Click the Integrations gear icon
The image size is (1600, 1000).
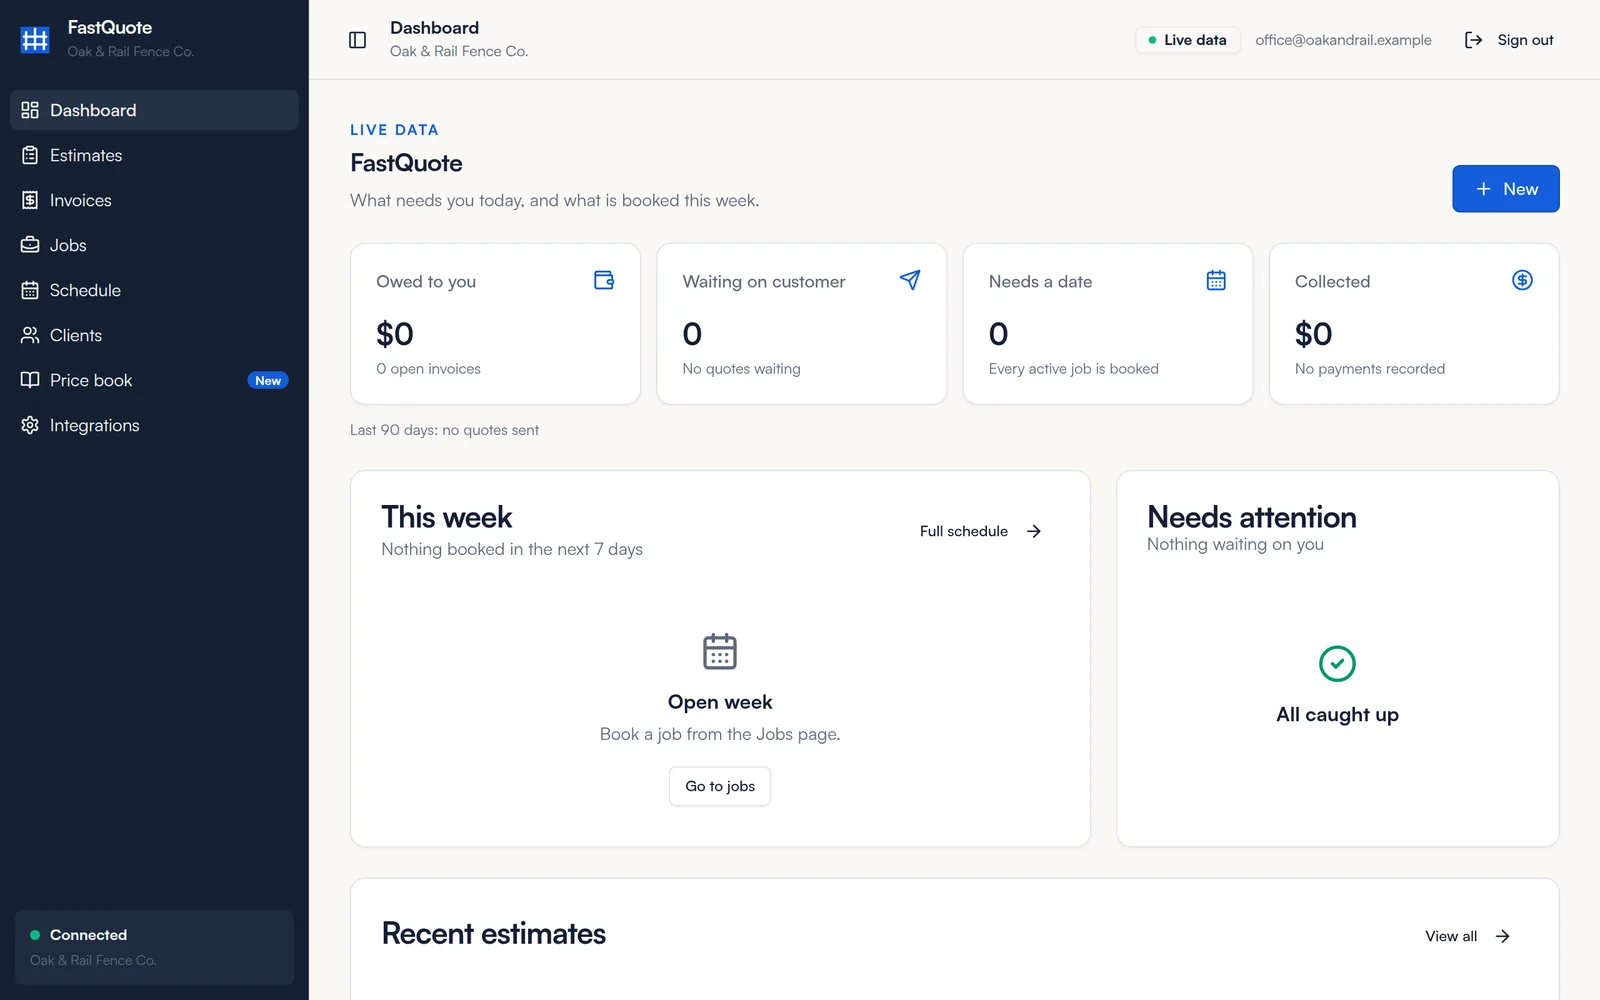point(30,425)
